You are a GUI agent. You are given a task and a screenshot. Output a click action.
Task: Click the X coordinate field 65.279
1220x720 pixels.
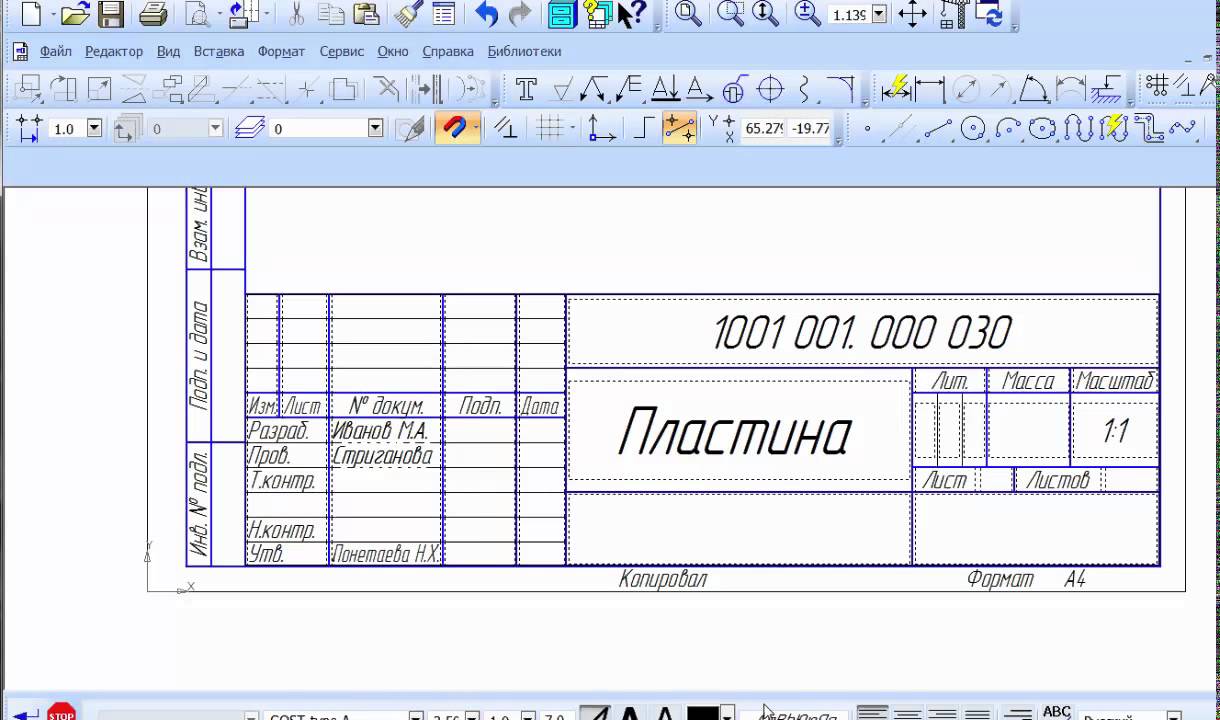click(x=765, y=128)
